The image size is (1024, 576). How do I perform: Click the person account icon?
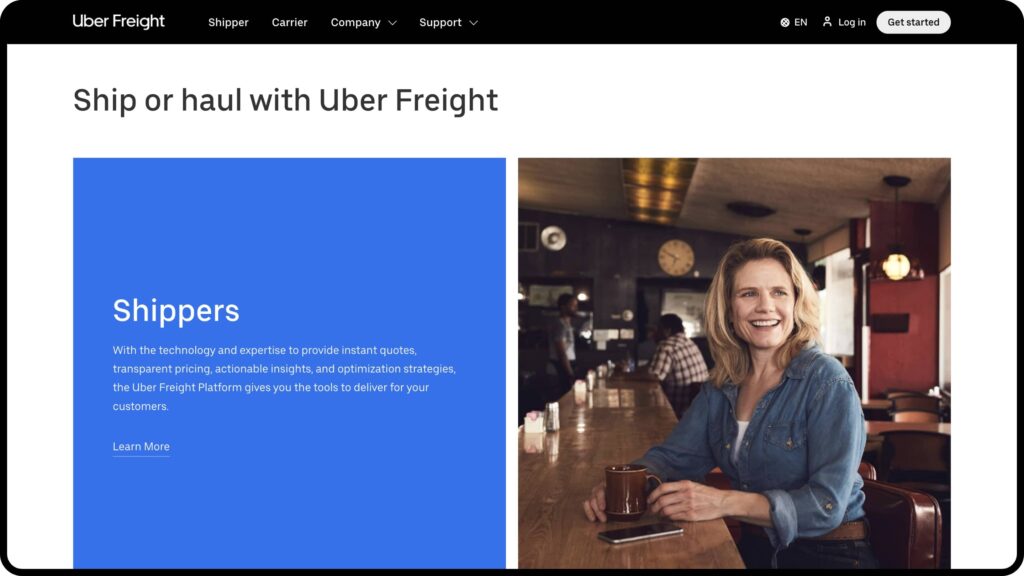pyautogui.click(x=827, y=22)
